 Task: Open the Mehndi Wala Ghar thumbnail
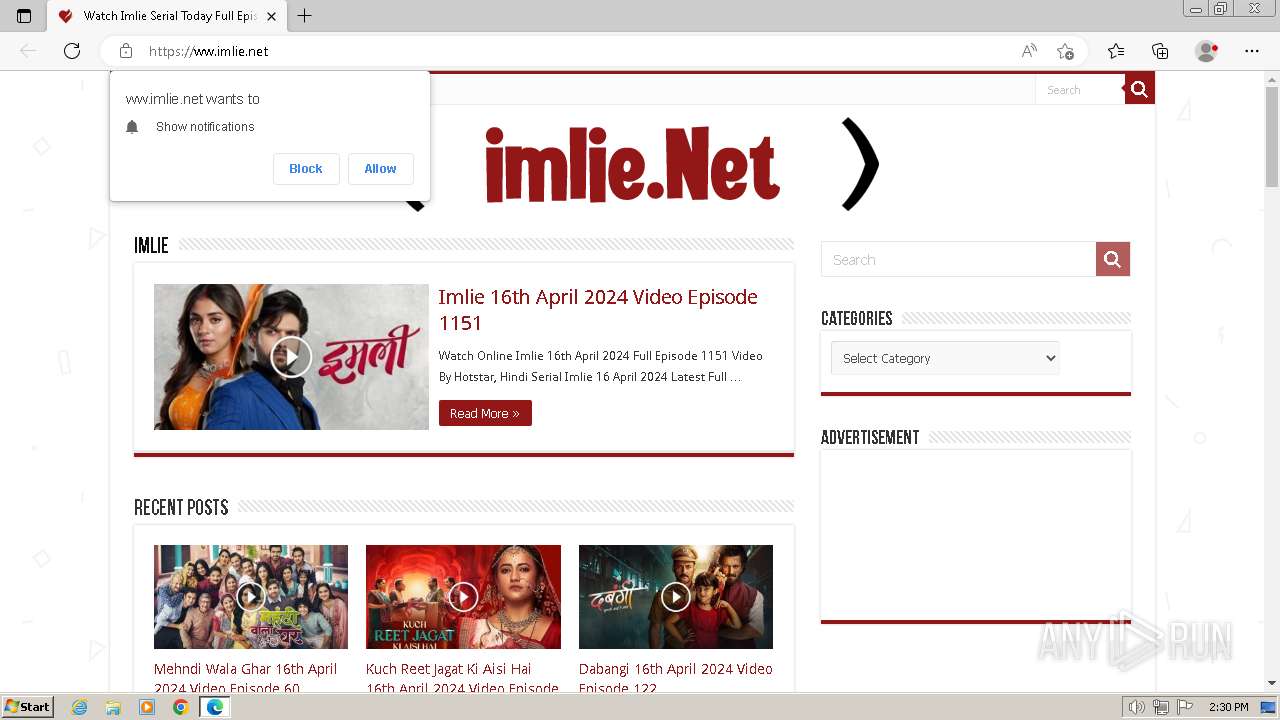[251, 597]
